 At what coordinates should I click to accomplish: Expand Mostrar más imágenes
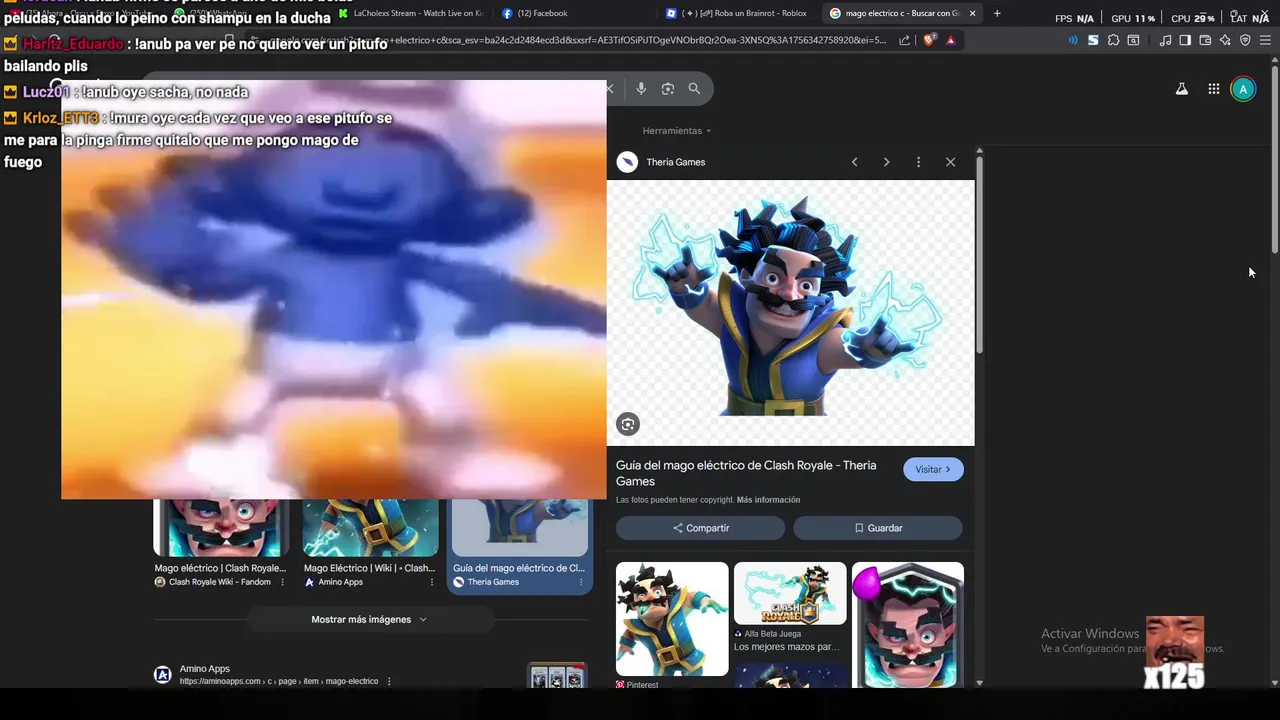pos(369,619)
